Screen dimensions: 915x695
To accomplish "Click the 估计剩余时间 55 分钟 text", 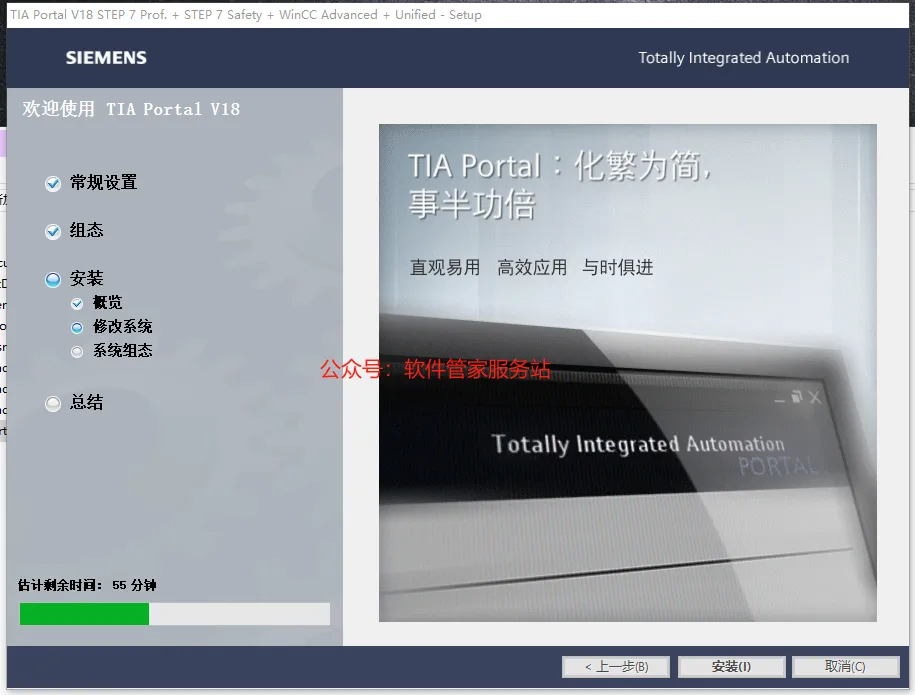I will click(87, 585).
